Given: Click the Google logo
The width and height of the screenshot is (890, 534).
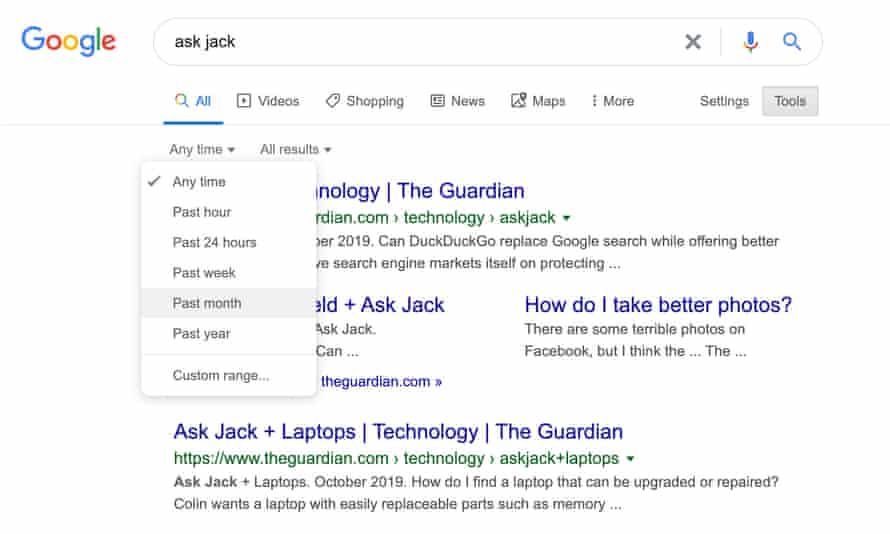Looking at the screenshot, I should pyautogui.click(x=69, y=41).
